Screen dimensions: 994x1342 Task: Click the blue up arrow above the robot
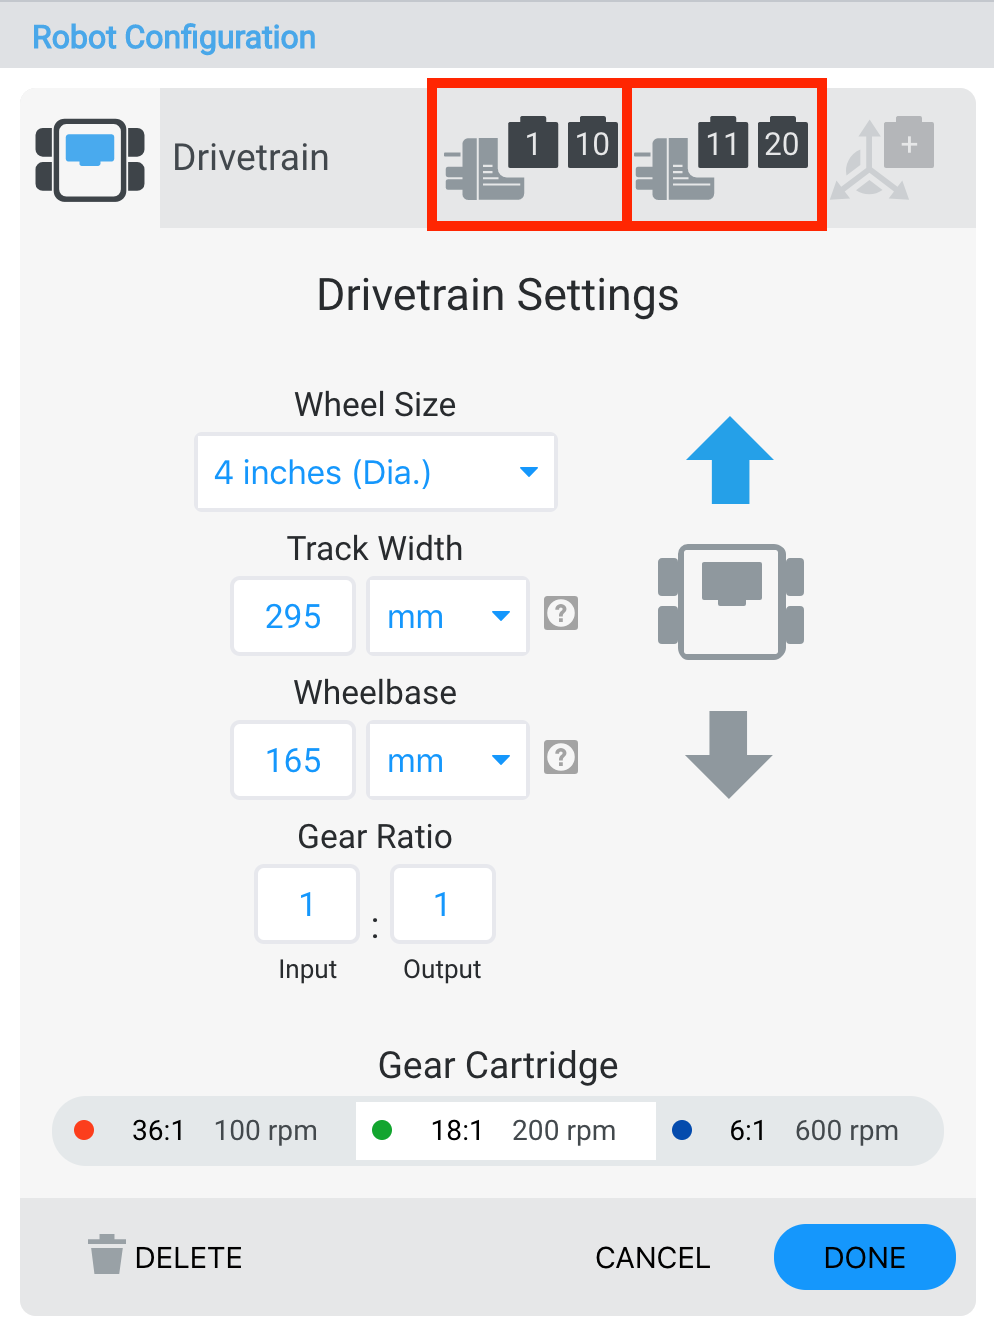click(729, 460)
